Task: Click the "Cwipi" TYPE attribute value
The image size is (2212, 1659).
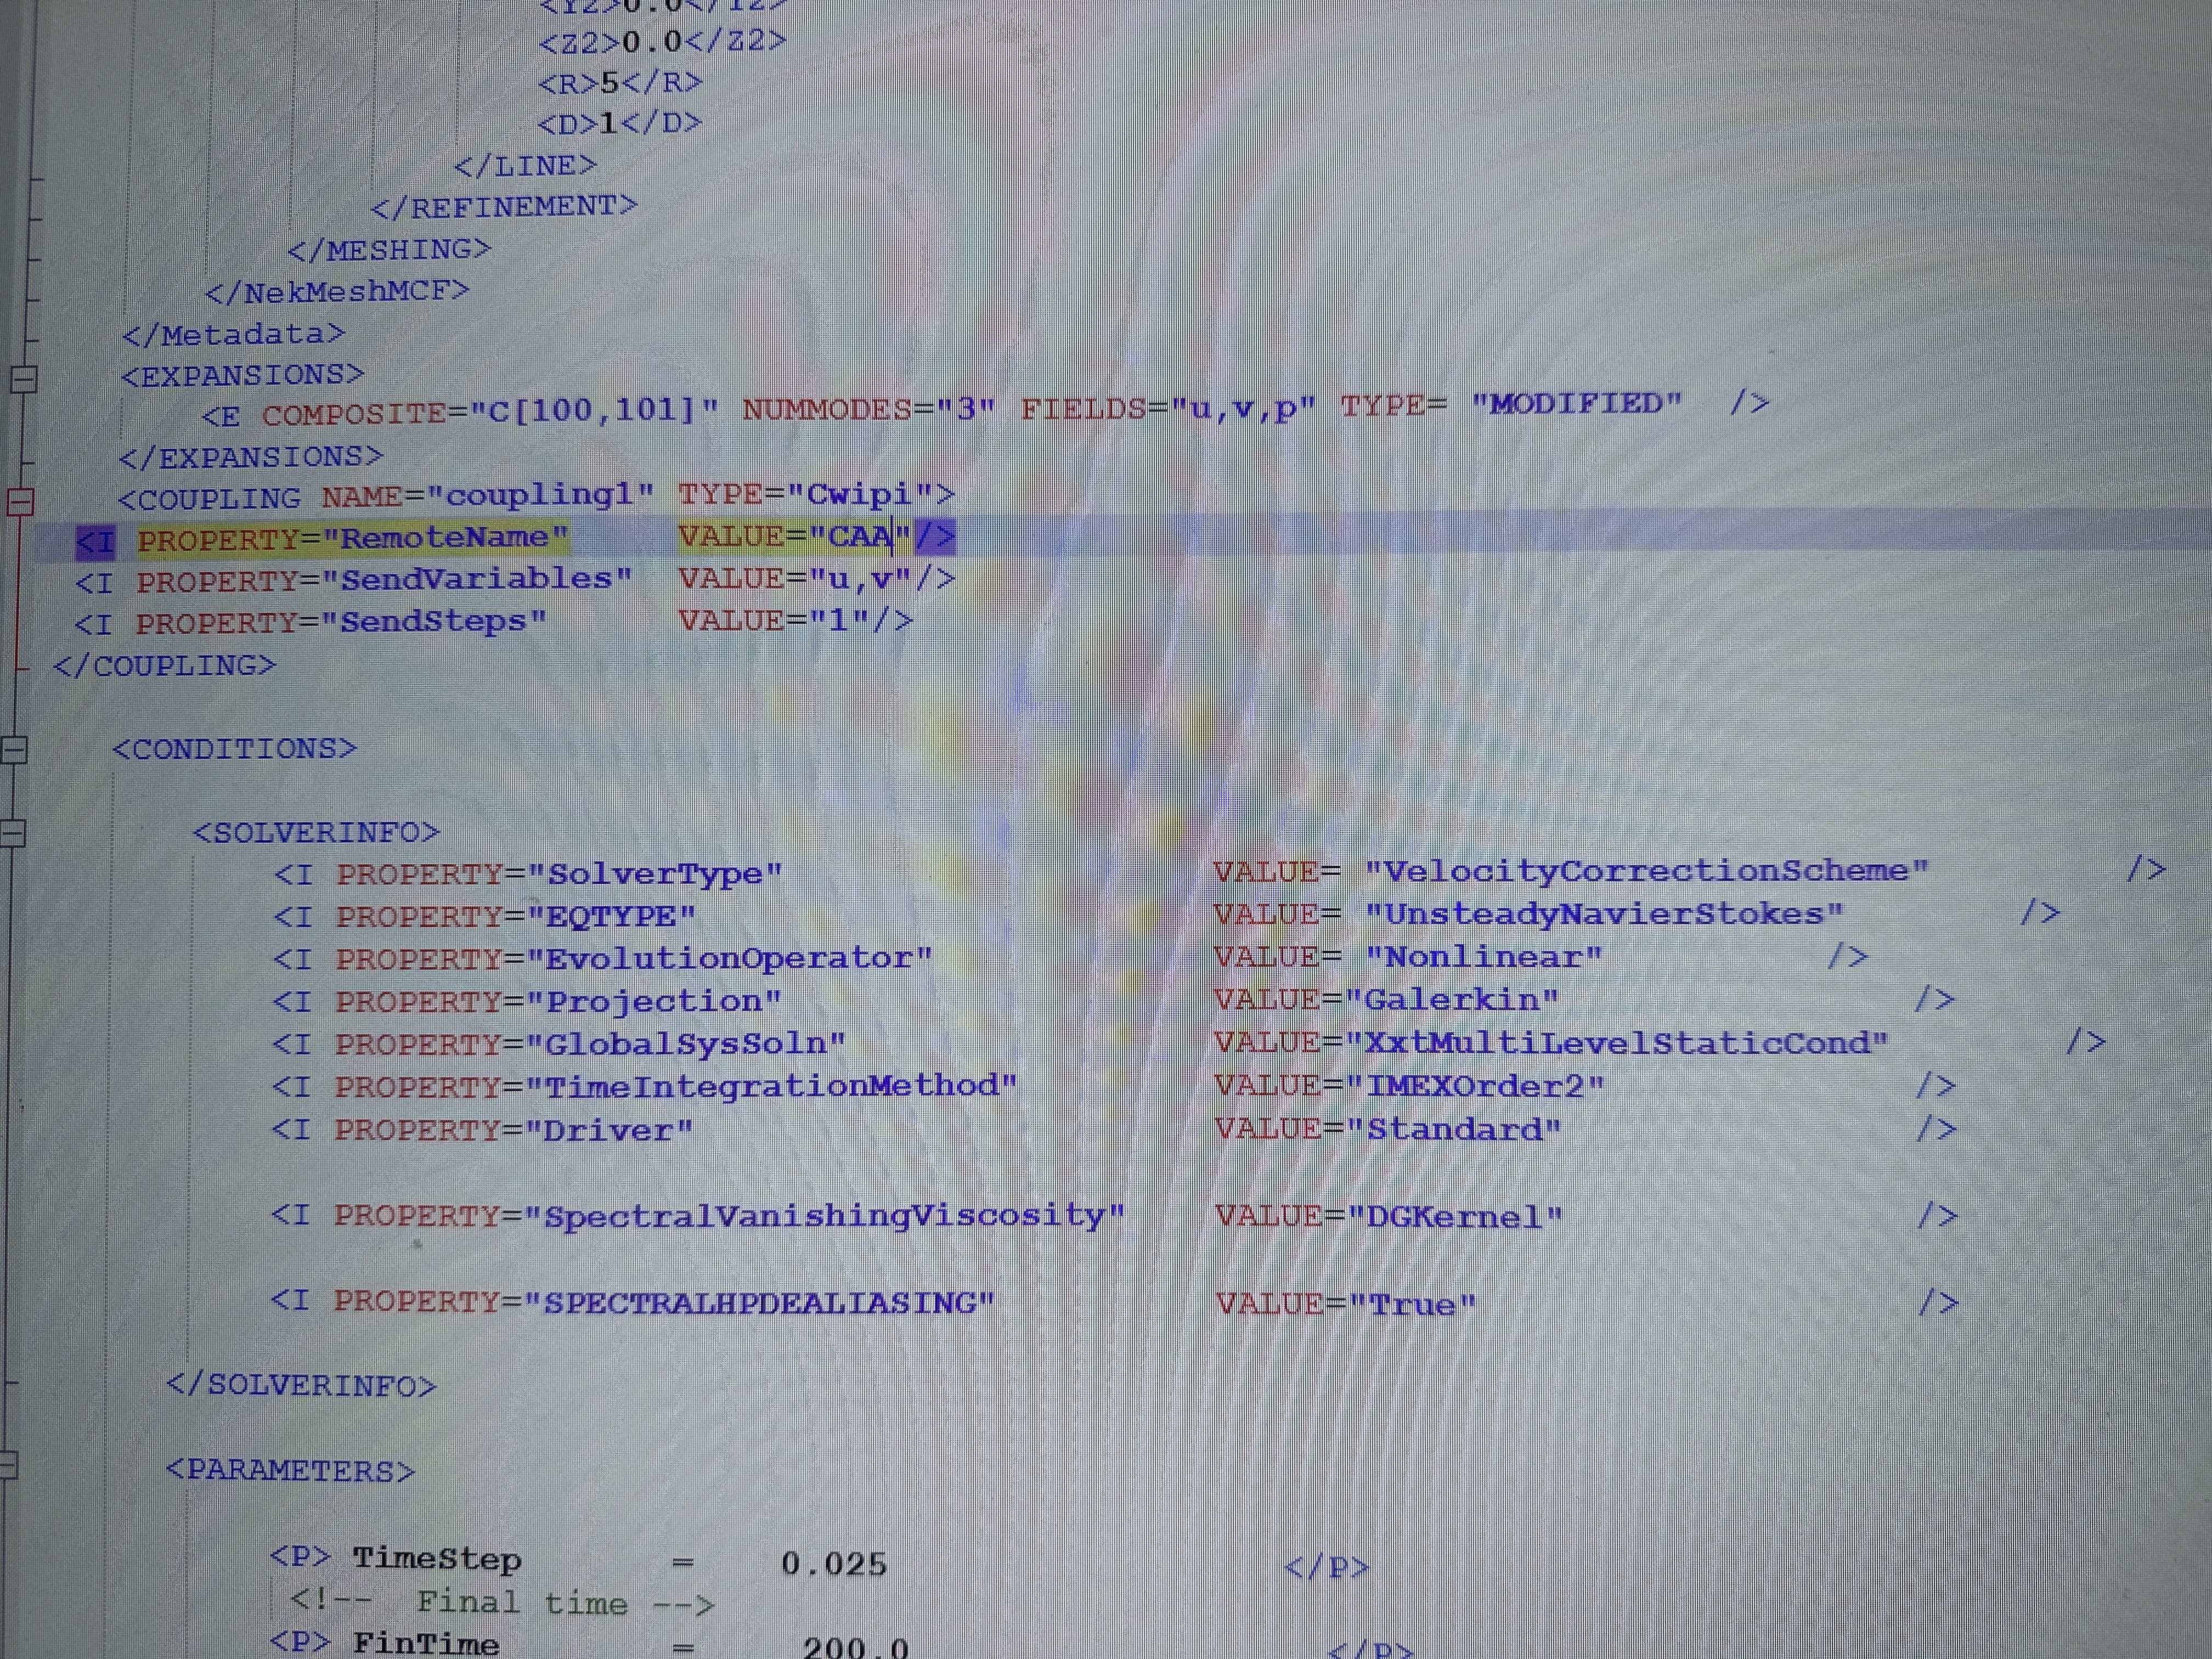Action: tap(859, 495)
